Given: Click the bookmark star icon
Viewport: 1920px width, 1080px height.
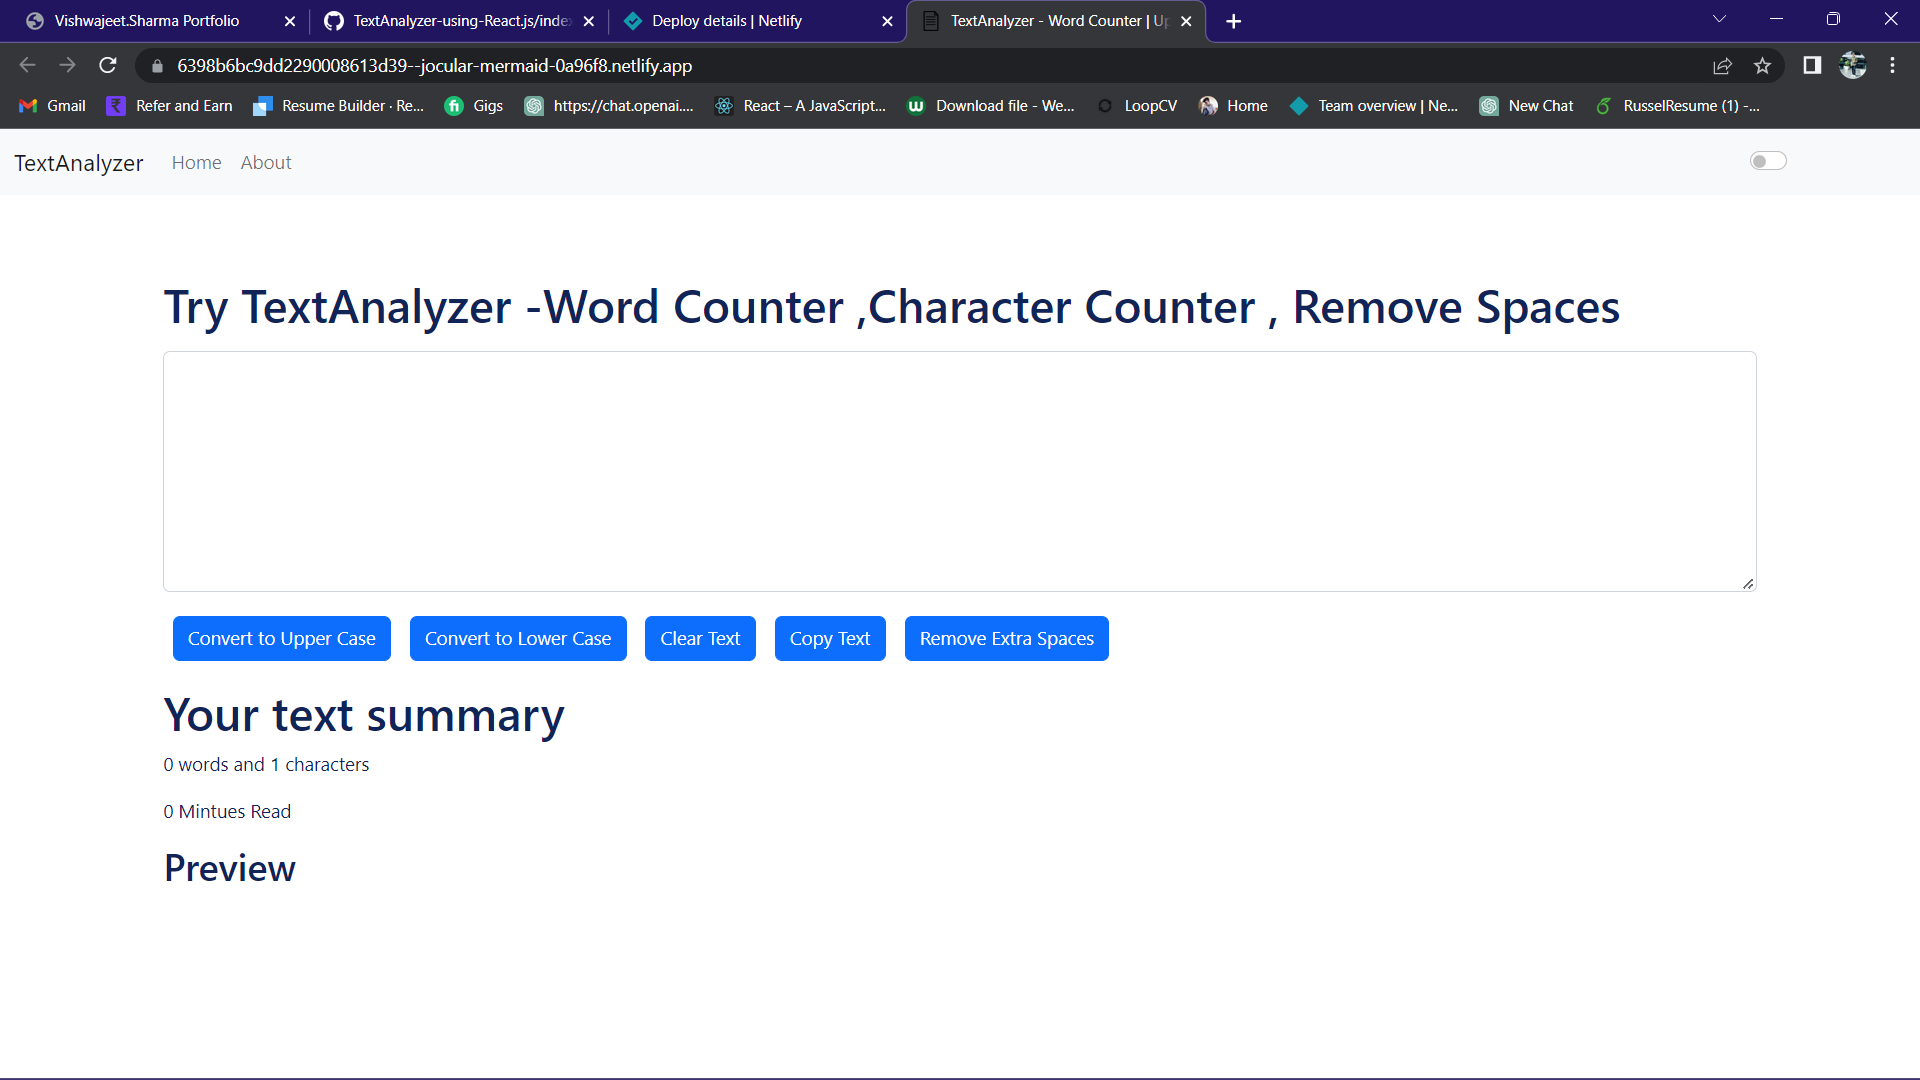Looking at the screenshot, I should (x=1762, y=66).
